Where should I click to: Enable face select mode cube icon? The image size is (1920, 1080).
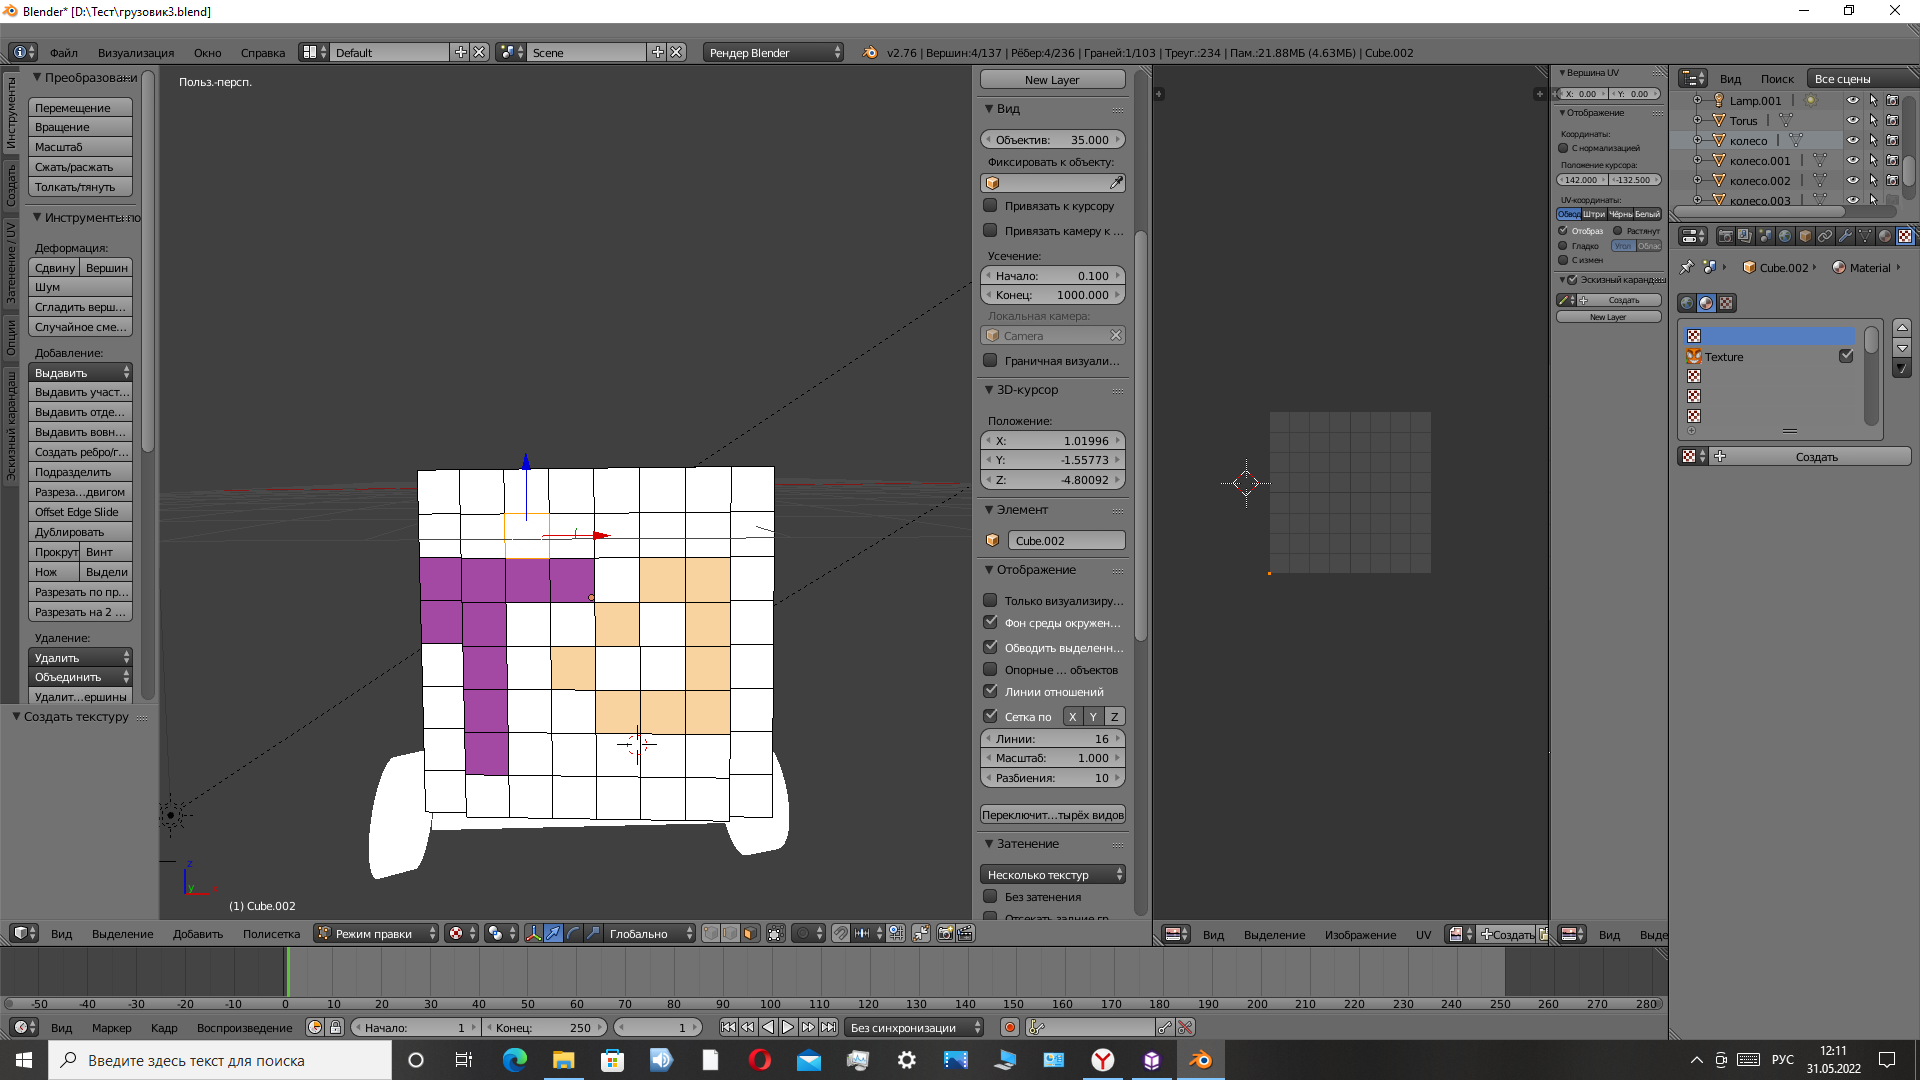[x=750, y=933]
